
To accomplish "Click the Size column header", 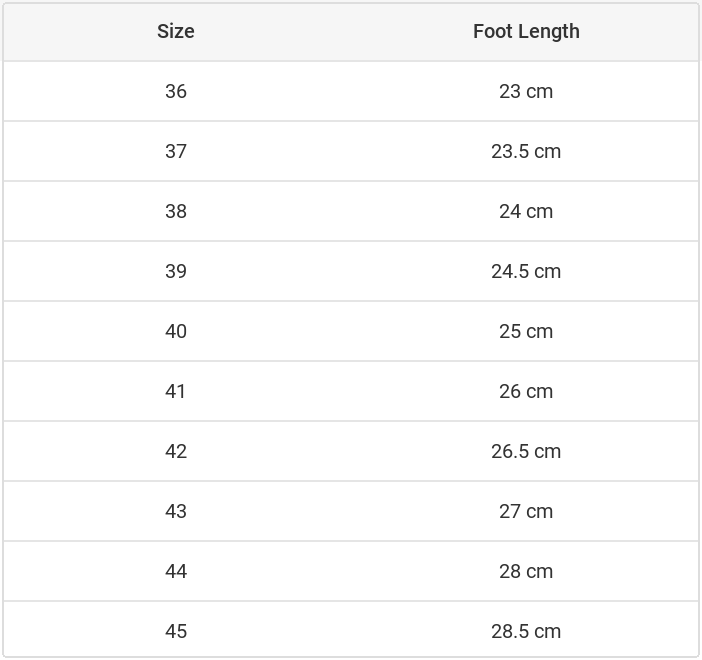I will click(x=176, y=31).
